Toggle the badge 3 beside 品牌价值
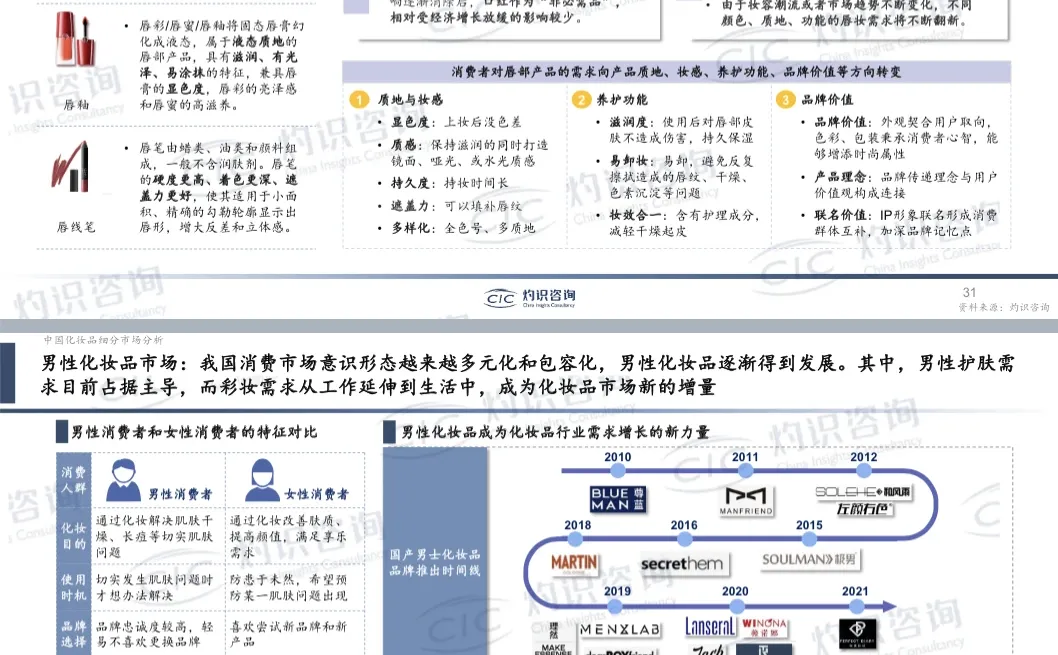The image size is (1058, 655). coord(786,99)
